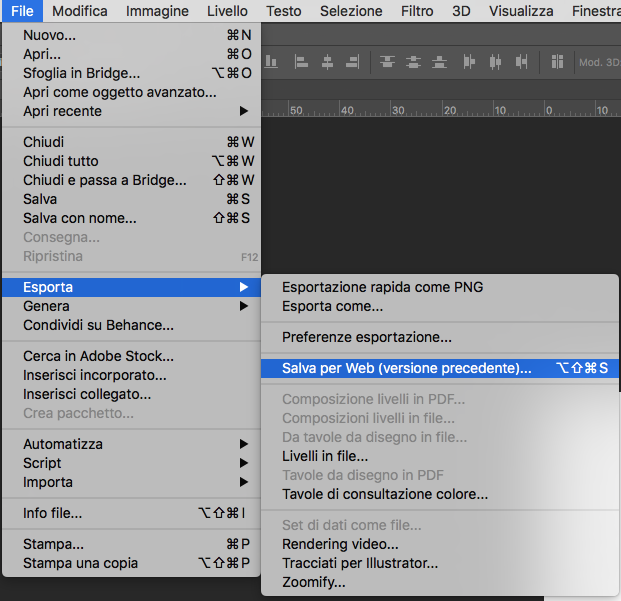
Task: Expand the Genera submenu
Action: (x=131, y=306)
